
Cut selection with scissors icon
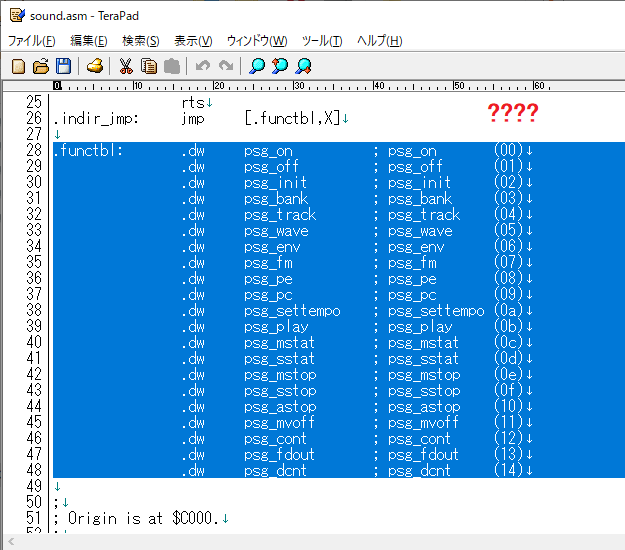(x=126, y=66)
